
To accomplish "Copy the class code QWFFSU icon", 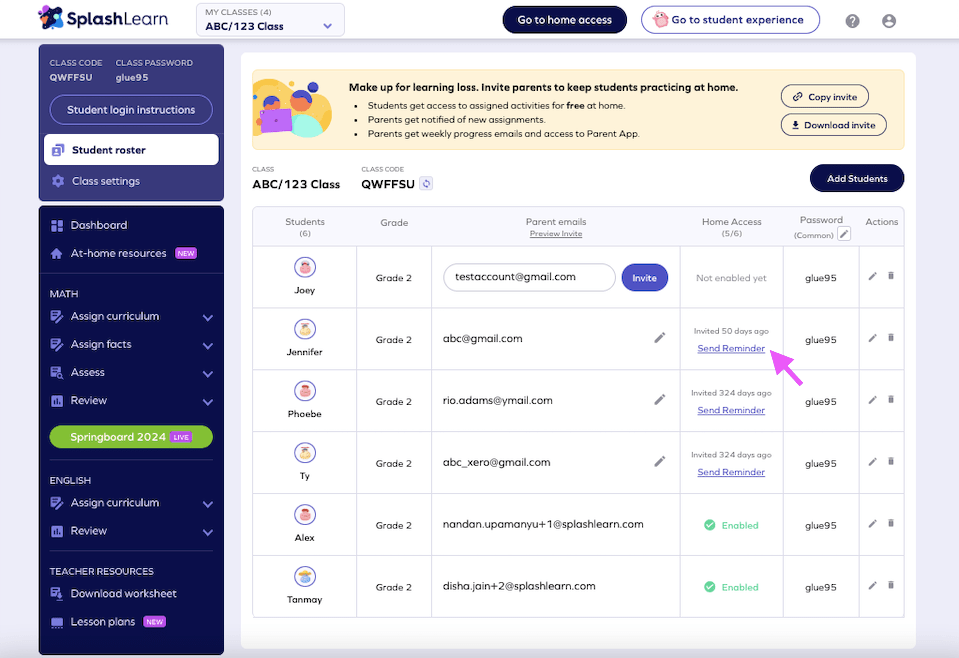I will pos(427,184).
